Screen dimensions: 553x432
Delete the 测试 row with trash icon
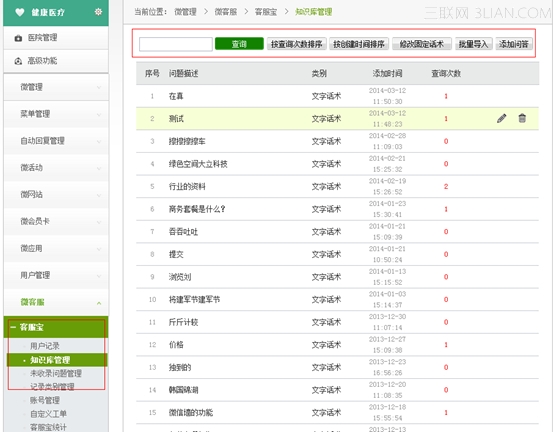522,118
